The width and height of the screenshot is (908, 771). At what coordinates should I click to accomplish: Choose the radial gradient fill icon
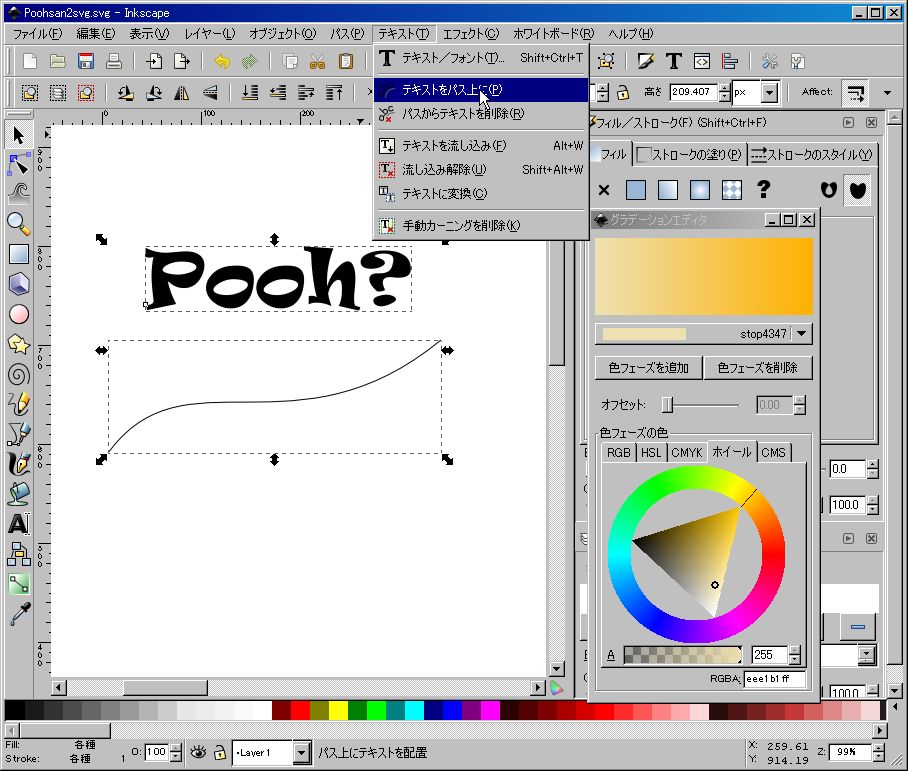click(698, 189)
